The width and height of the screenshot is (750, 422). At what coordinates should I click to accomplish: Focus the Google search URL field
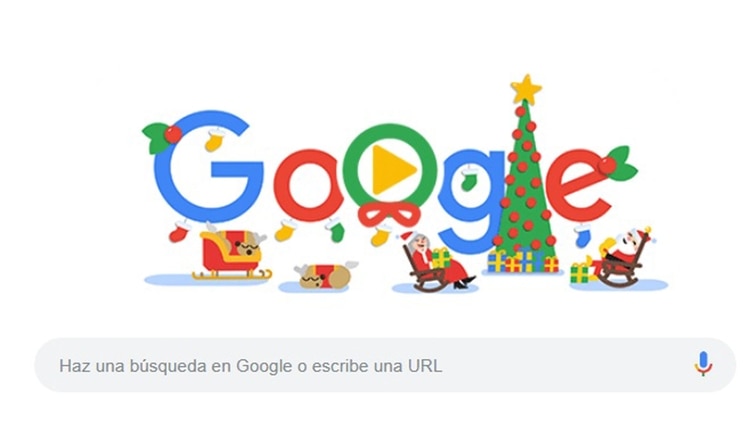[385, 366]
